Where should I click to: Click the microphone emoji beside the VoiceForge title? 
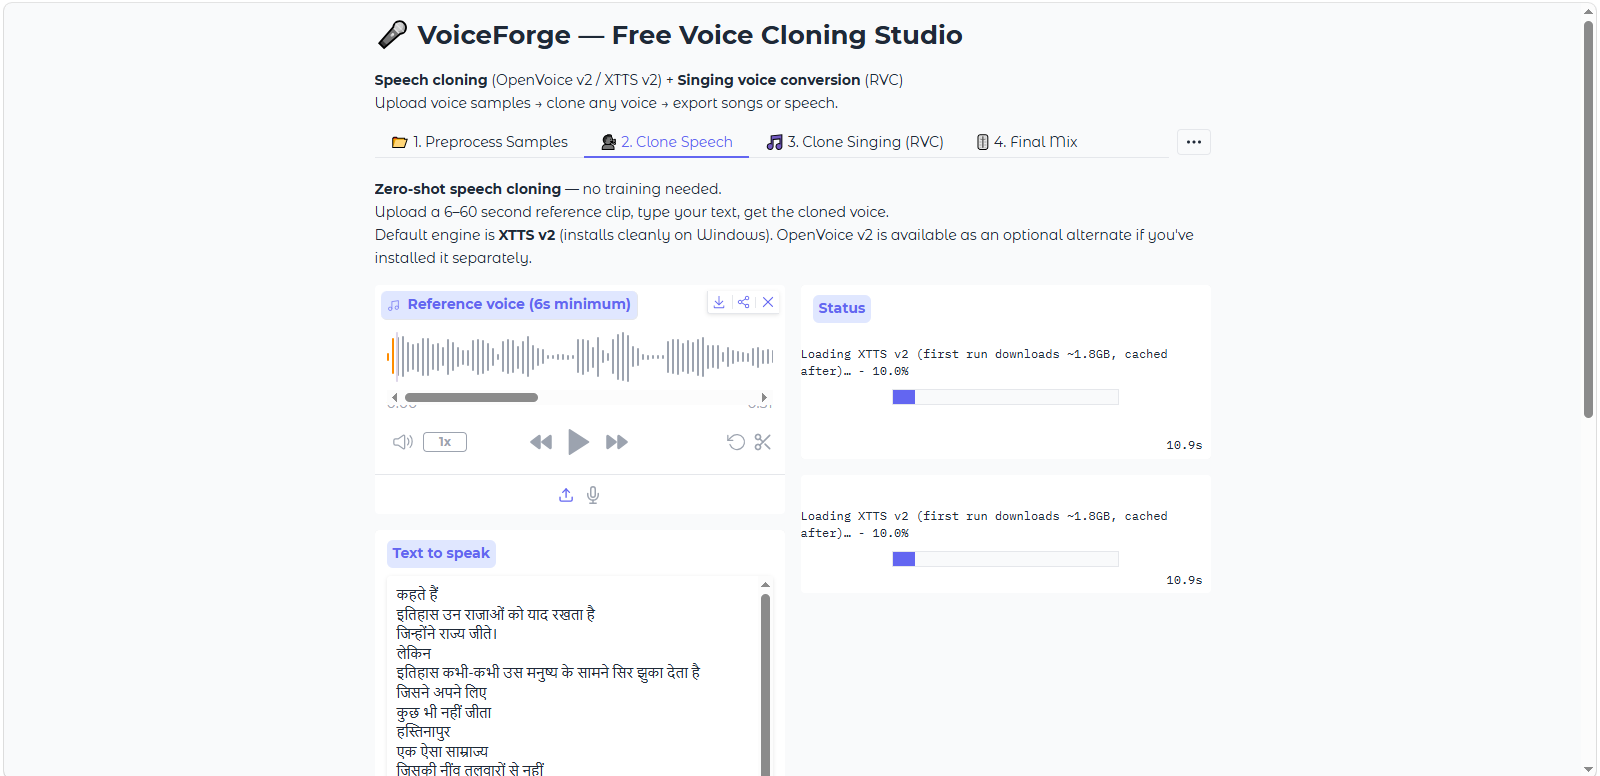pyautogui.click(x=393, y=35)
